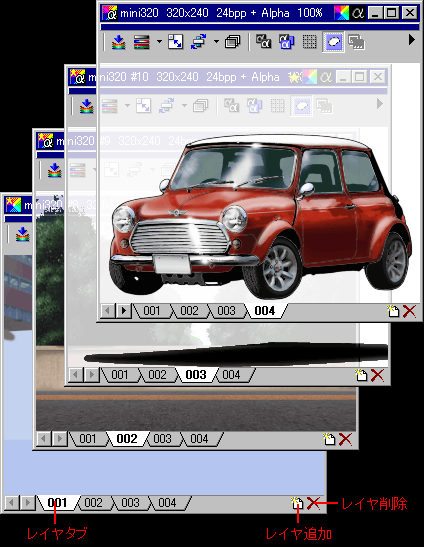The height and width of the screenshot is (547, 424).
Task: Toggle the faded ellipse selection icon in #10 toolbar
Action: click(x=301, y=106)
